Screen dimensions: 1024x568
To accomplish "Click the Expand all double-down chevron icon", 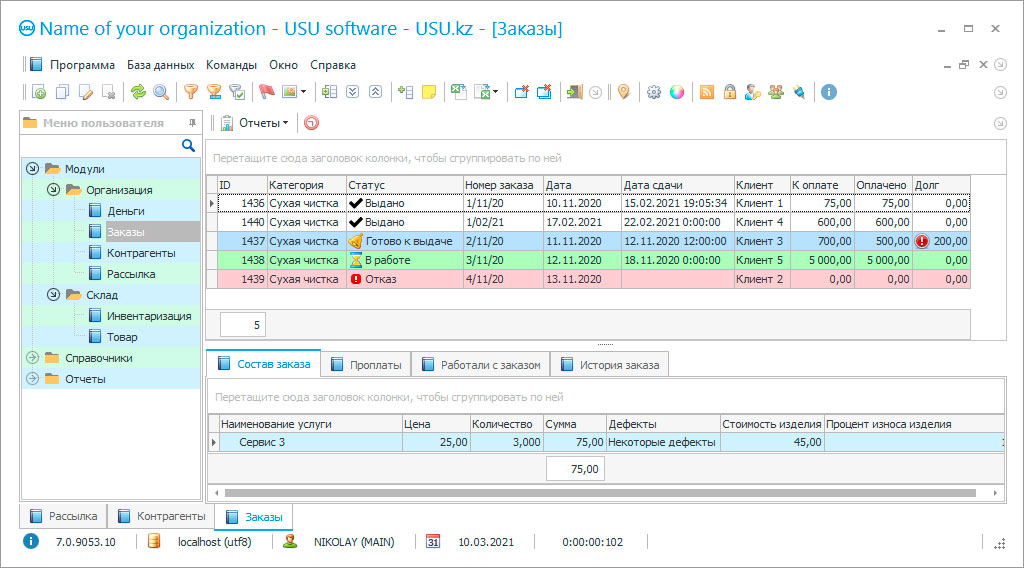I will click(353, 92).
